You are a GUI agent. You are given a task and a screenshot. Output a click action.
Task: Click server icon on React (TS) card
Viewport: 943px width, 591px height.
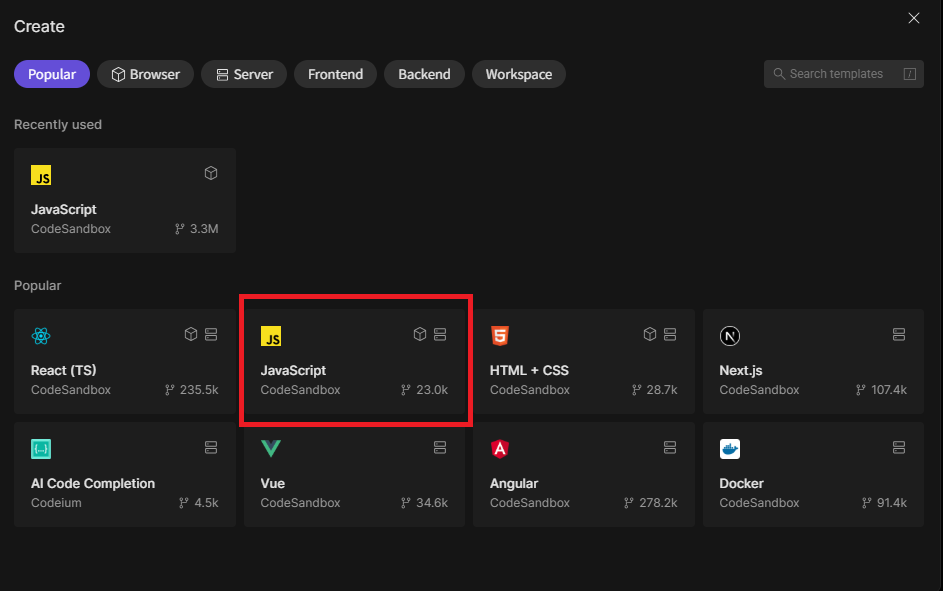click(x=211, y=334)
